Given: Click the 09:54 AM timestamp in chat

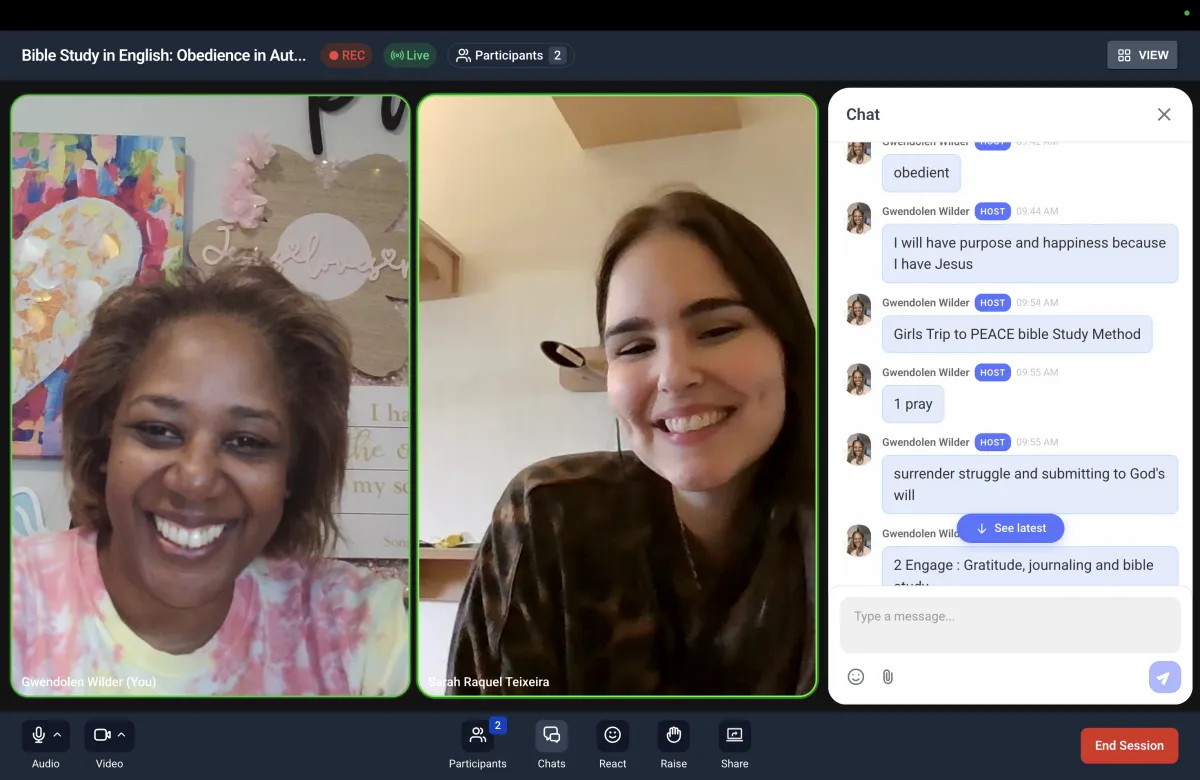Looking at the screenshot, I should point(1037,303).
